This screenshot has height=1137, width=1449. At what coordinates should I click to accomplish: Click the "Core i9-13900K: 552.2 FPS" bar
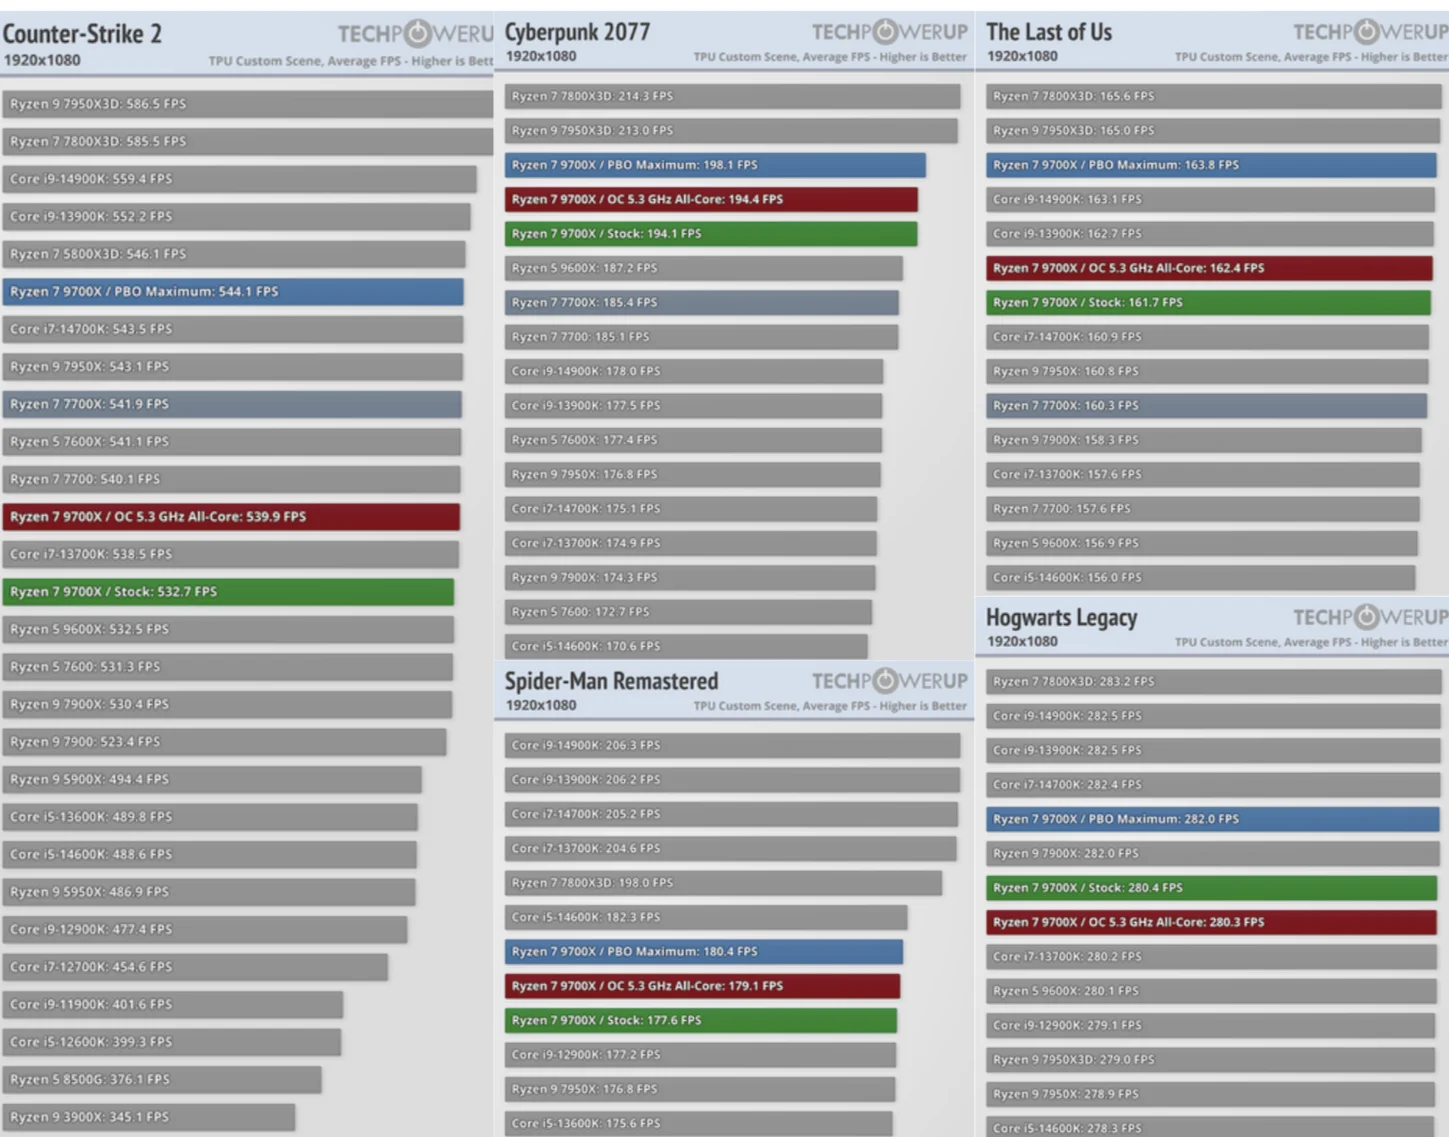point(237,216)
